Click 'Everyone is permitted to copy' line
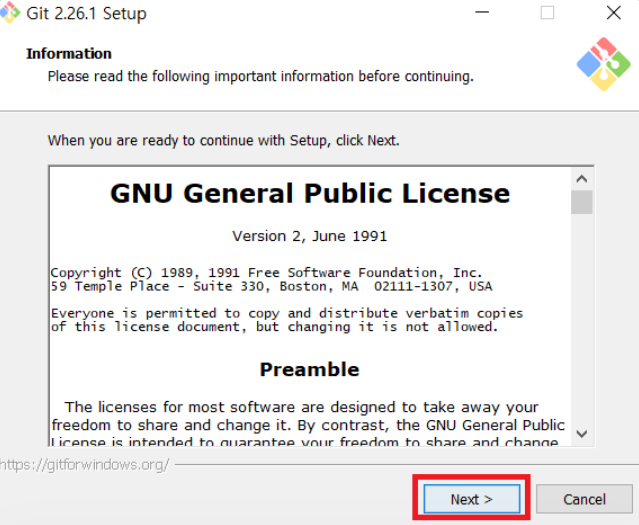 click(x=287, y=313)
